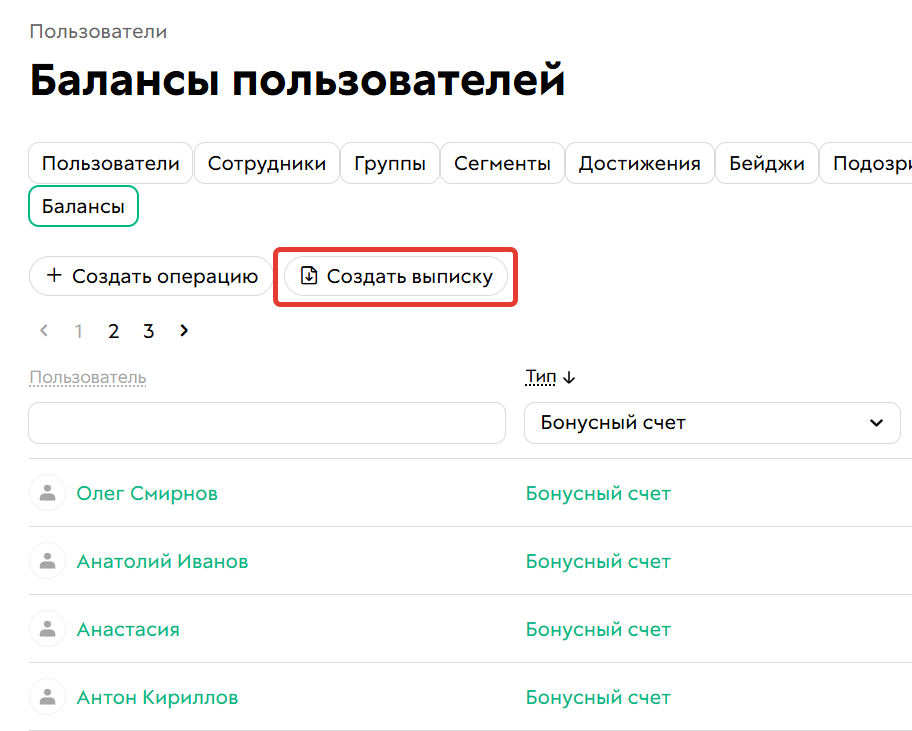Toggle sorting by the Пользователь column
Image resolution: width=912 pixels, height=731 pixels.
[87, 378]
